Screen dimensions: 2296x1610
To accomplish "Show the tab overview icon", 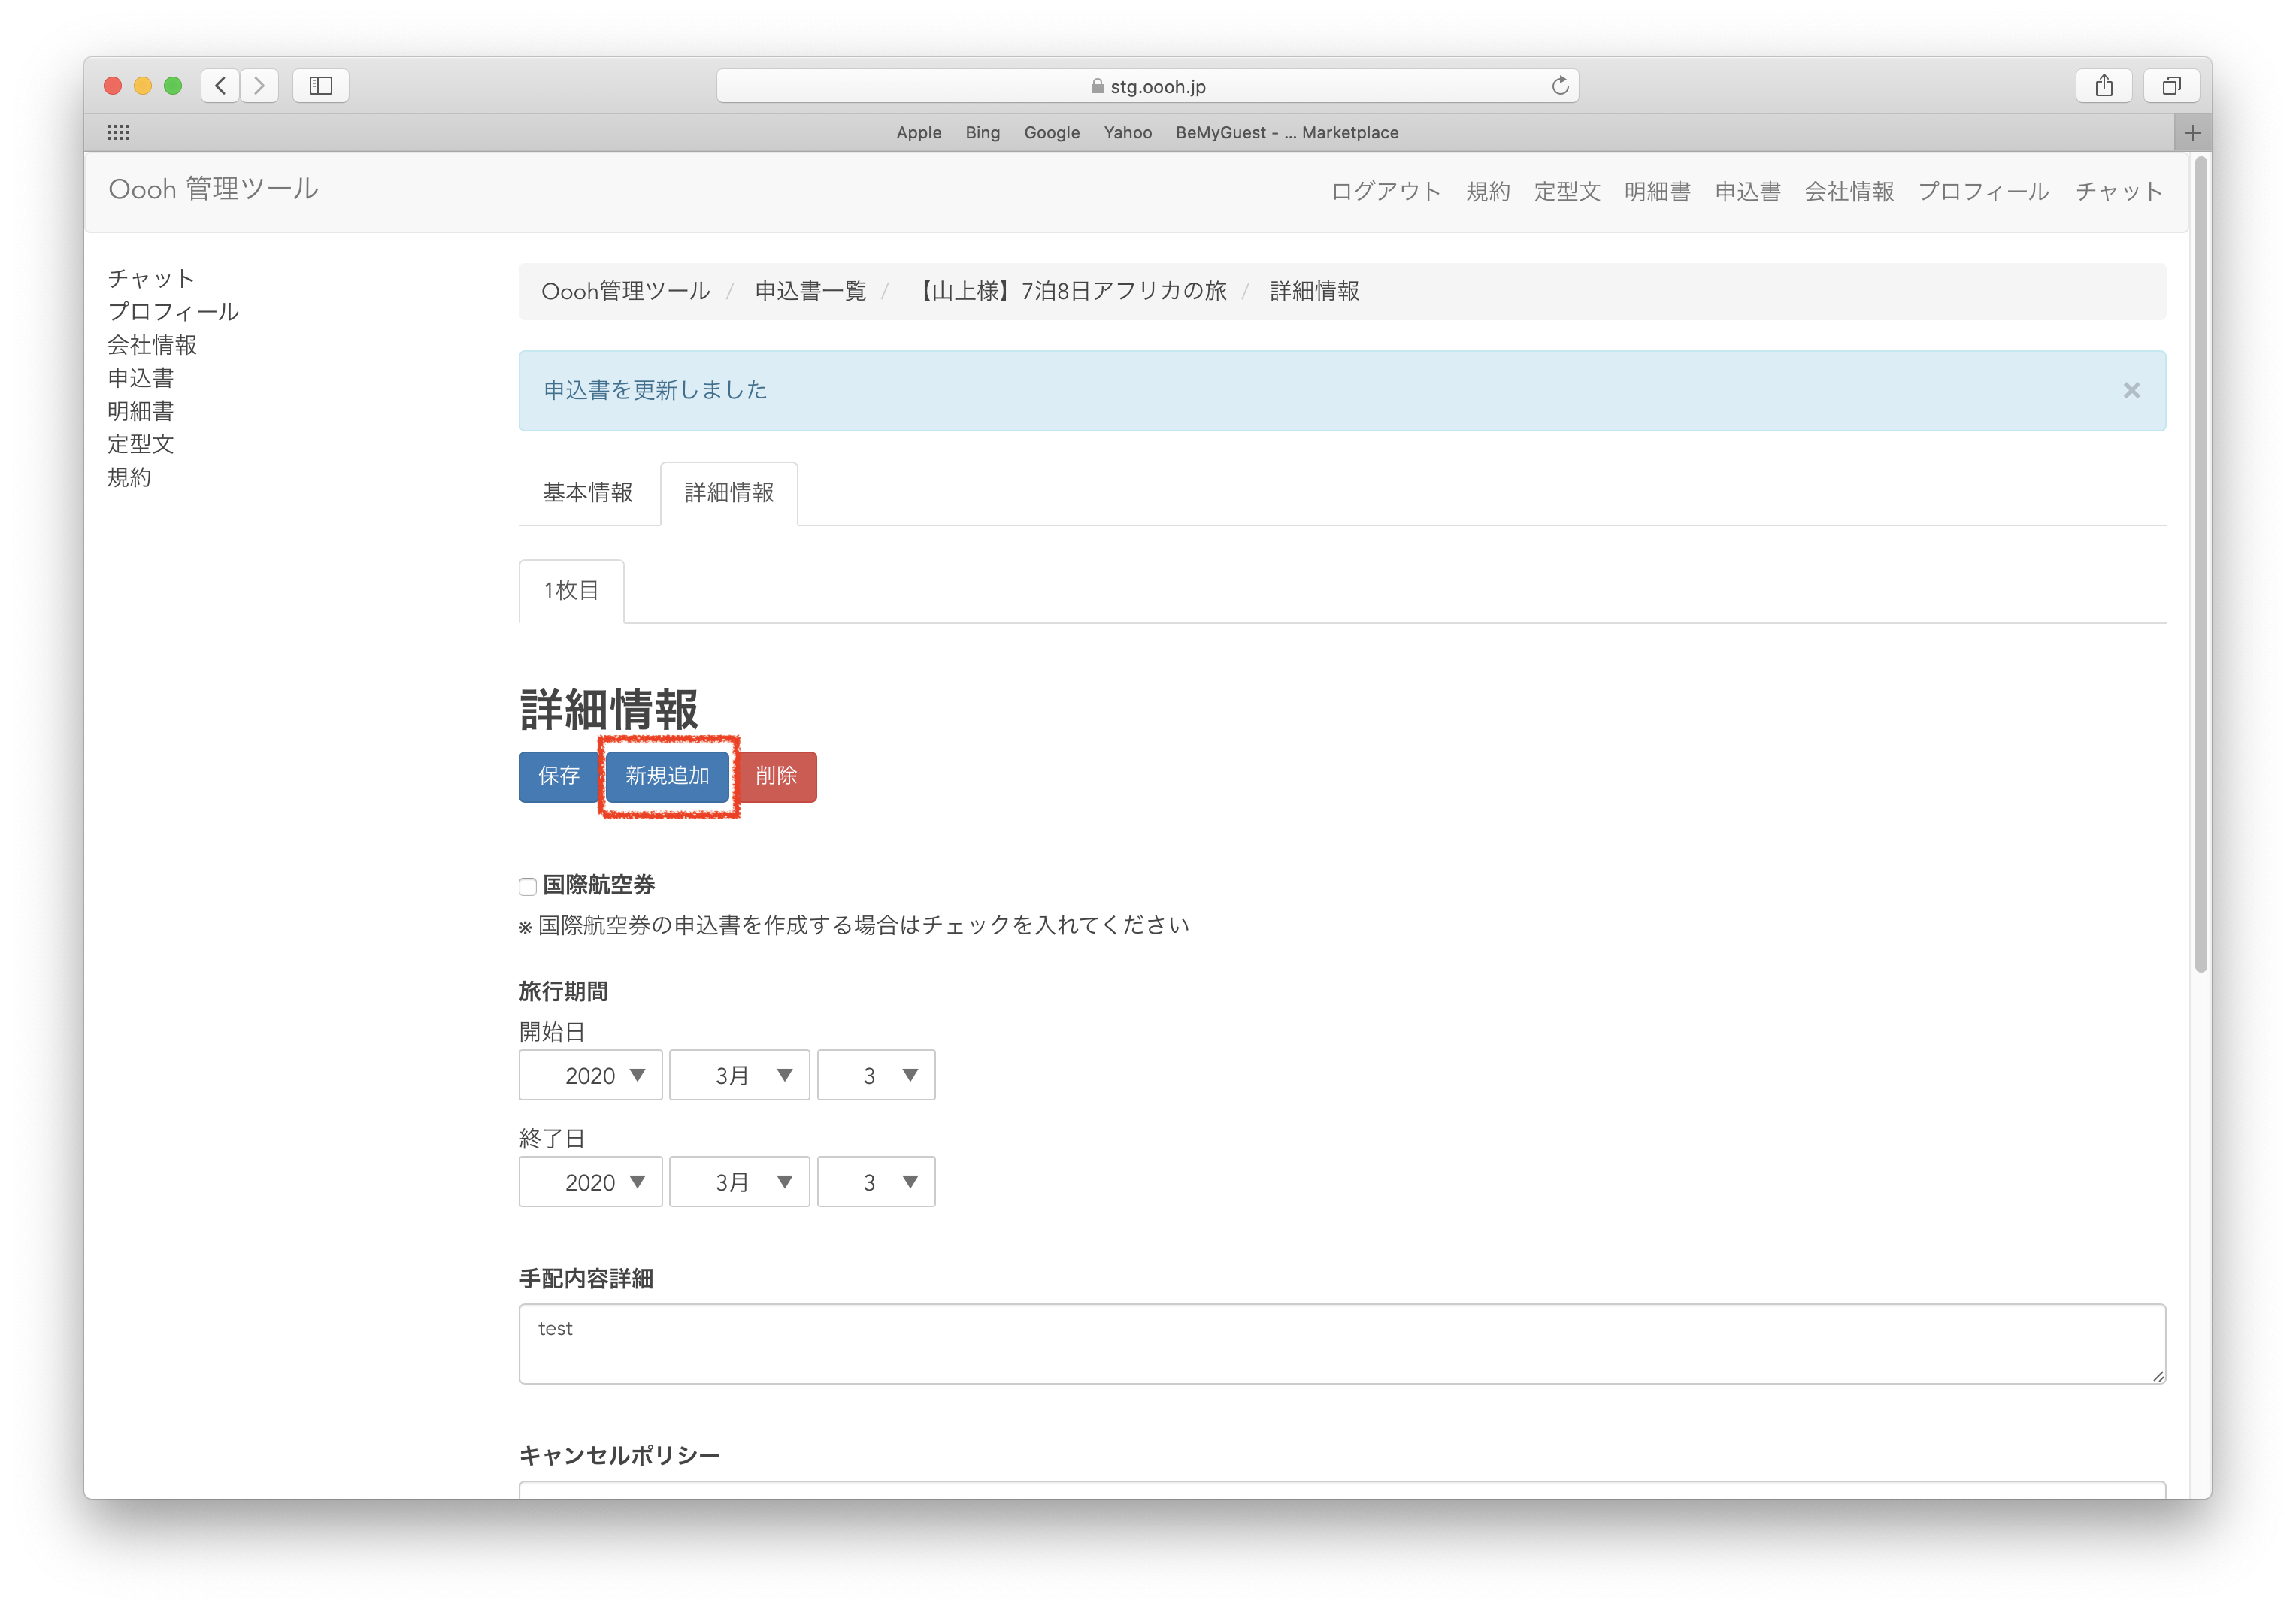I will (x=2171, y=86).
